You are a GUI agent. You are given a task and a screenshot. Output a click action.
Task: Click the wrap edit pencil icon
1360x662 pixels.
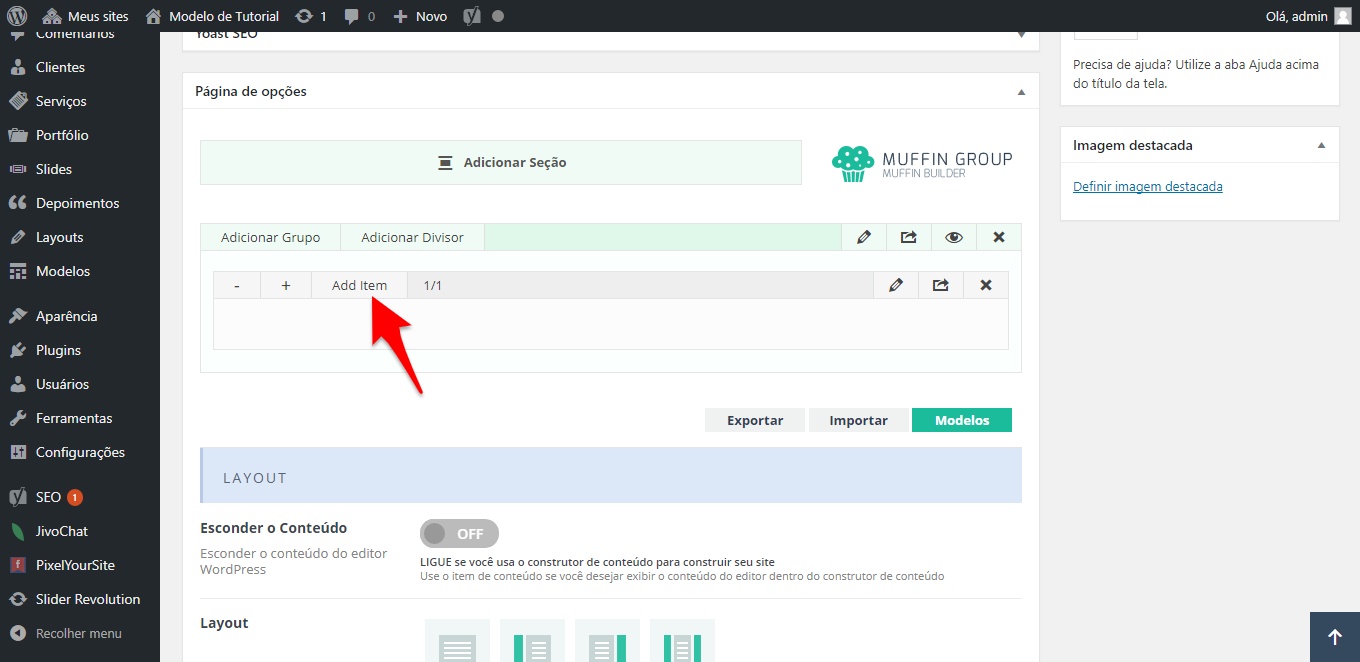(x=896, y=285)
